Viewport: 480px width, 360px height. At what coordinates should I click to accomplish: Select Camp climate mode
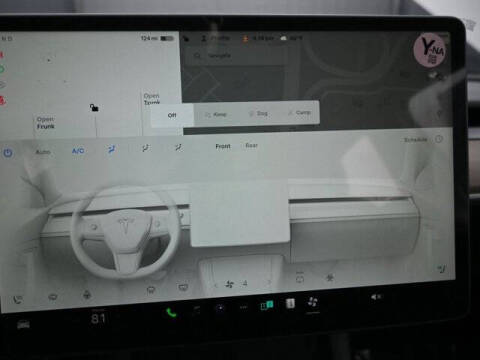pos(300,112)
